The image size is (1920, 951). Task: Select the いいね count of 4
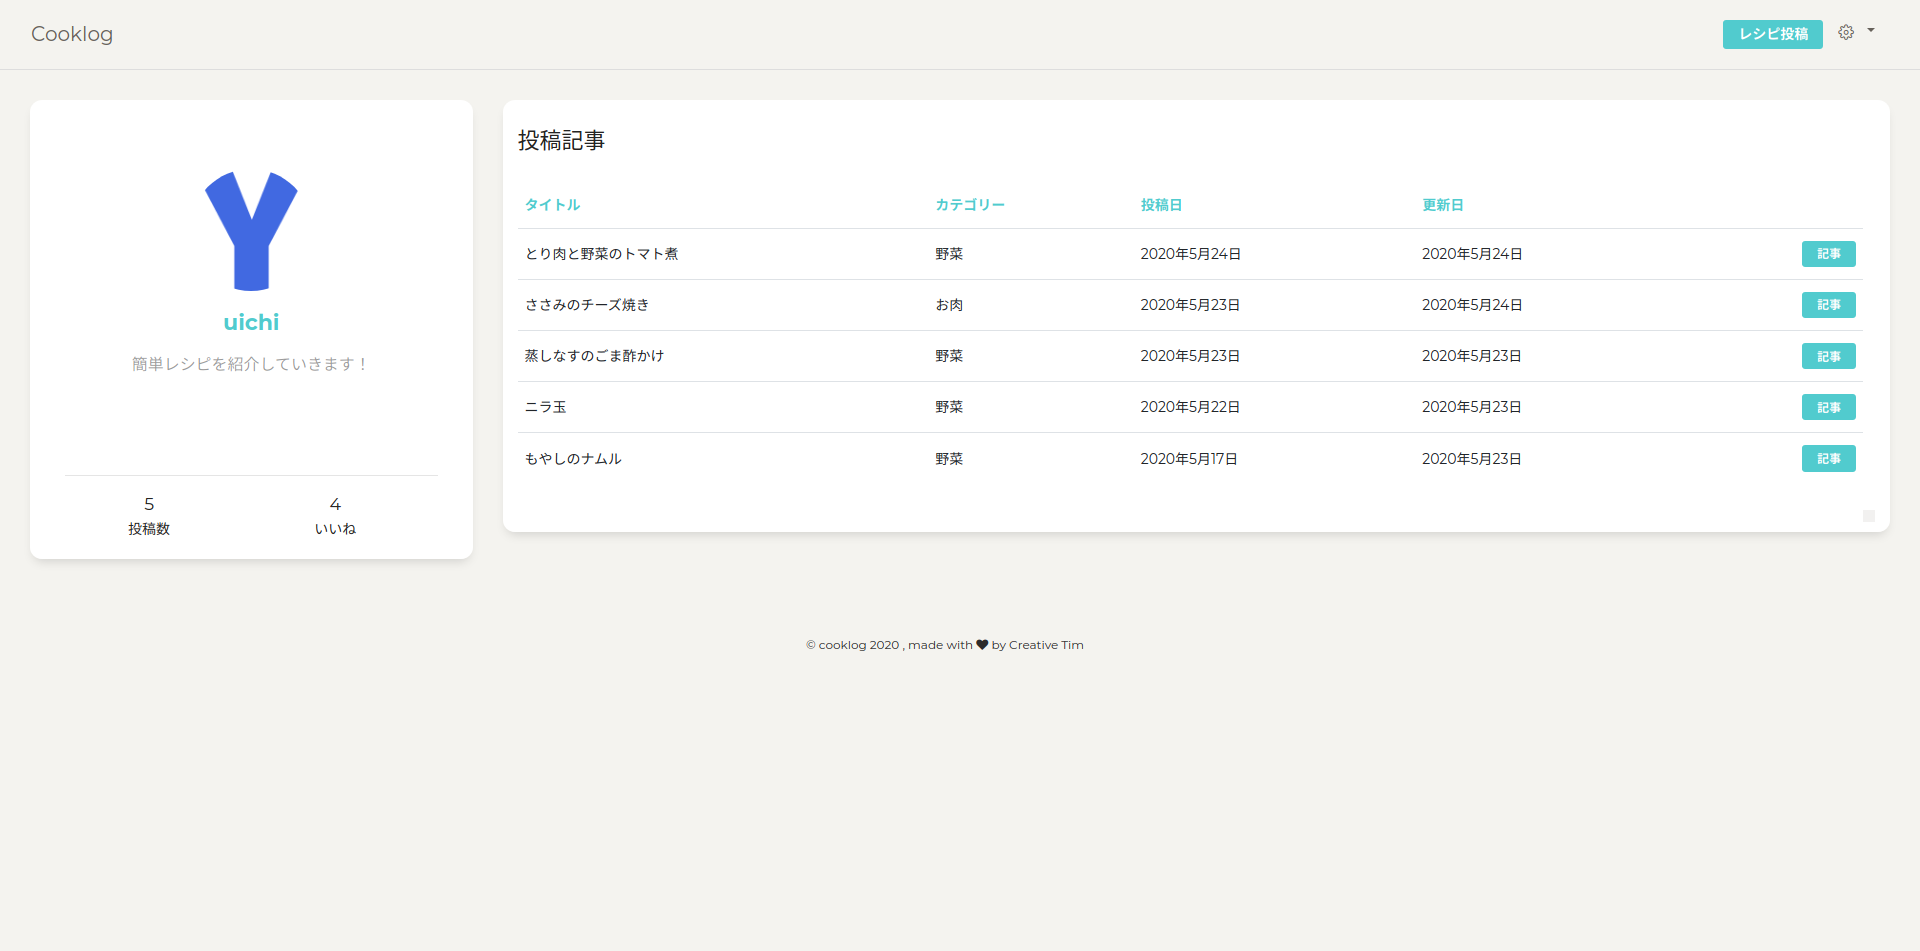[335, 505]
